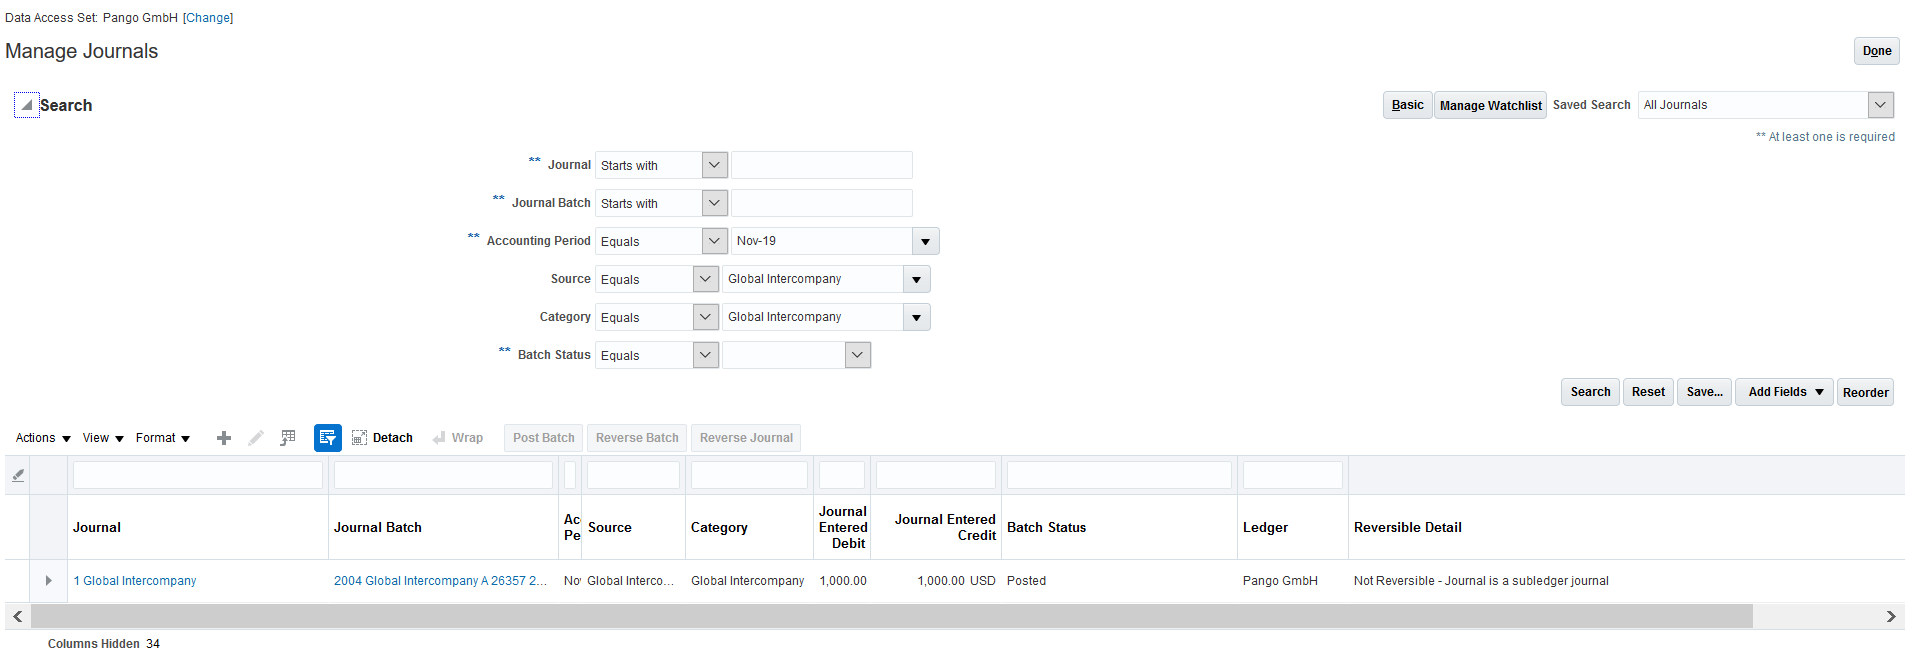This screenshot has width=1912, height=664.
Task: Switch to Basic search mode
Action: coord(1407,105)
